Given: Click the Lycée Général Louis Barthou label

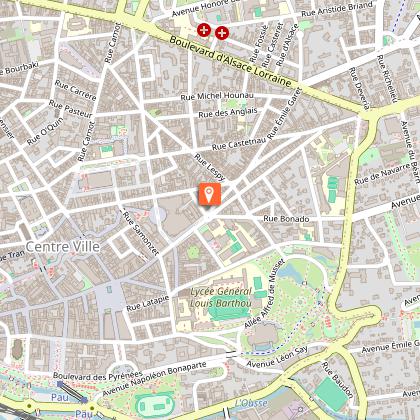Looking at the screenshot, I should click(x=221, y=297).
